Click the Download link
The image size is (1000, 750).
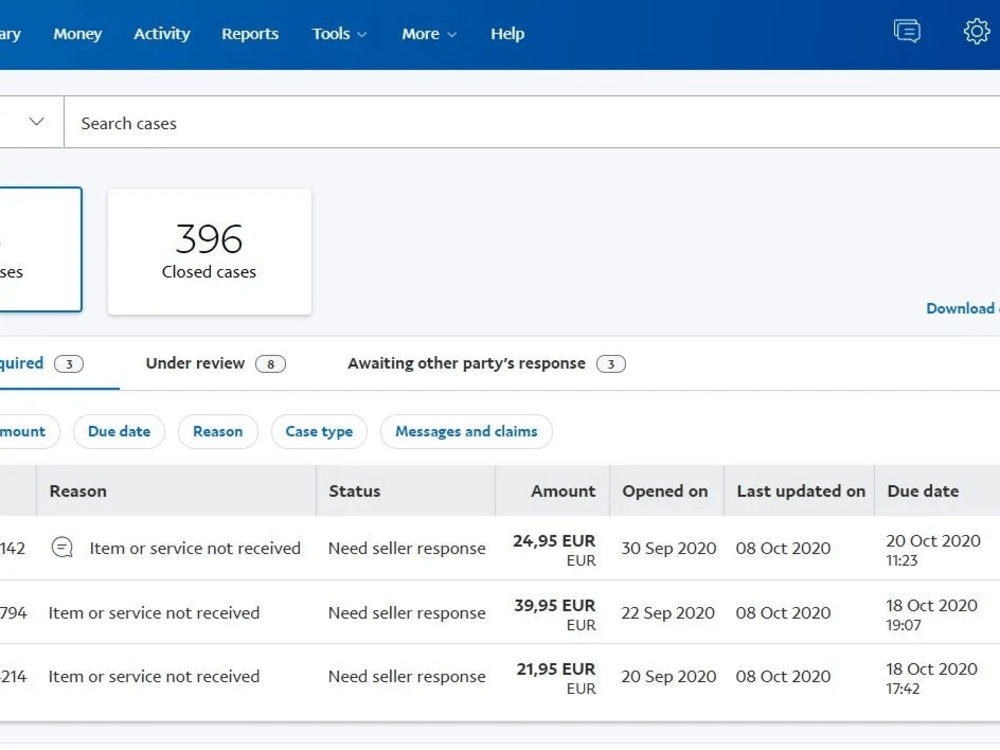click(962, 308)
